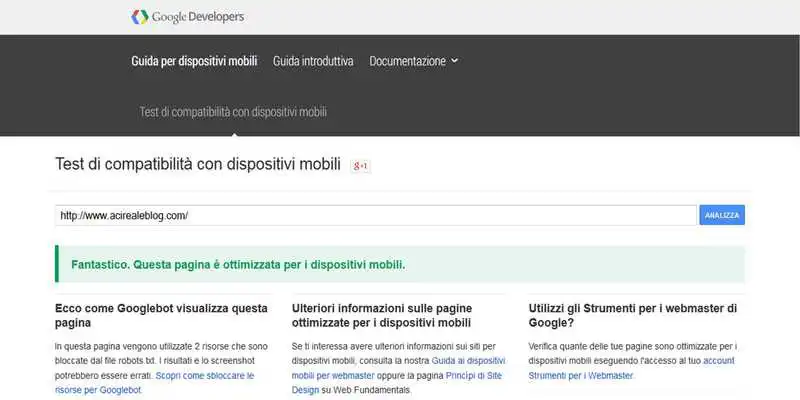Click the Google Developers logo

(x=188, y=17)
